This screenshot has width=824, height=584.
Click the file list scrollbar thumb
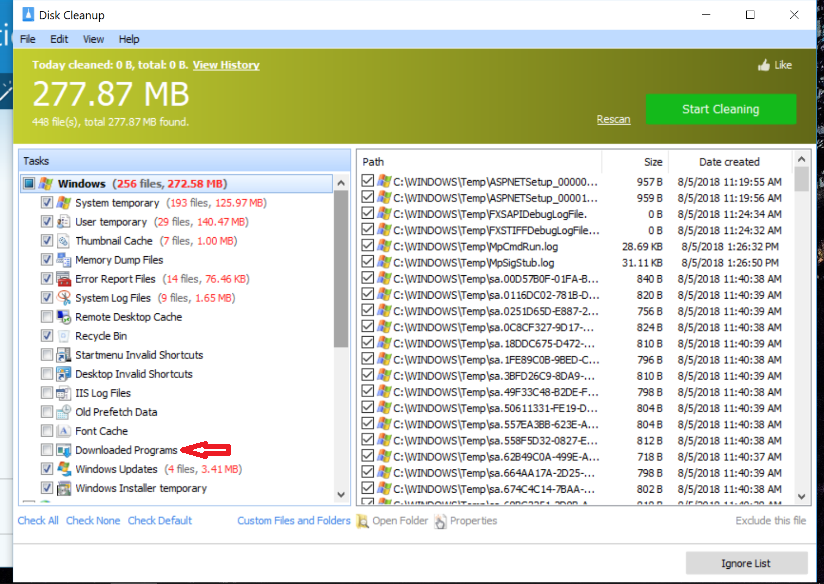pyautogui.click(x=801, y=179)
